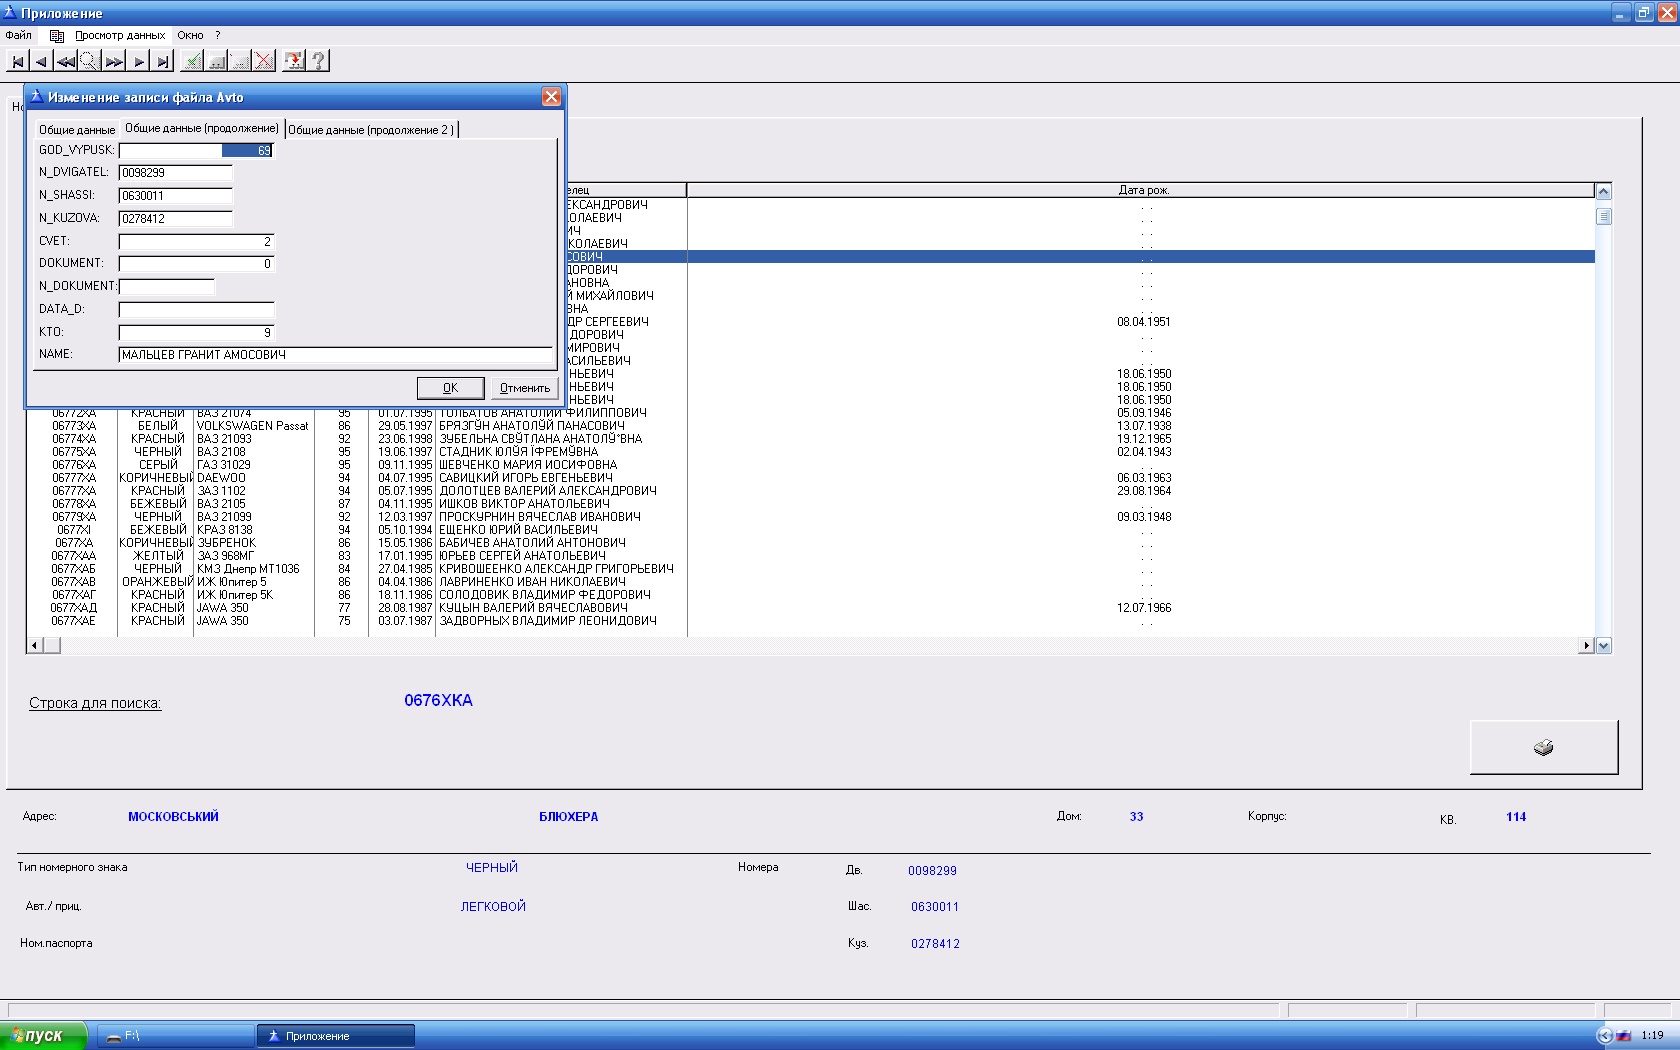Click the red arrow toolbar icon
The width and height of the screenshot is (1680, 1050).
294,61
